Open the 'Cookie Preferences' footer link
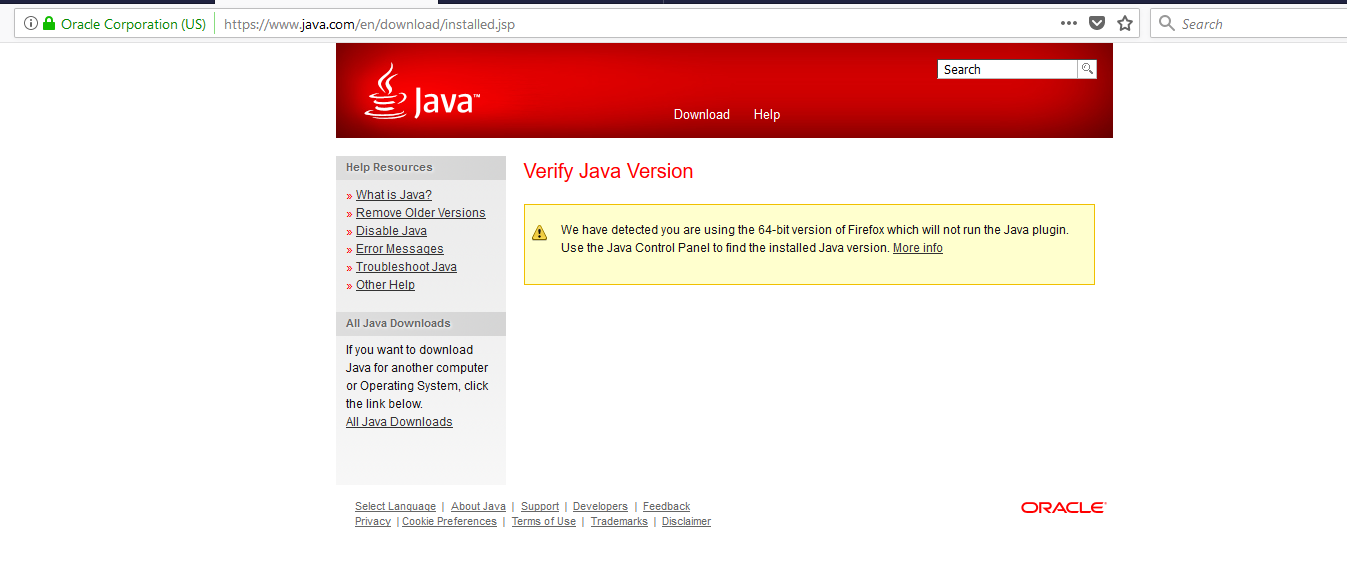The image size is (1347, 568). 449,522
